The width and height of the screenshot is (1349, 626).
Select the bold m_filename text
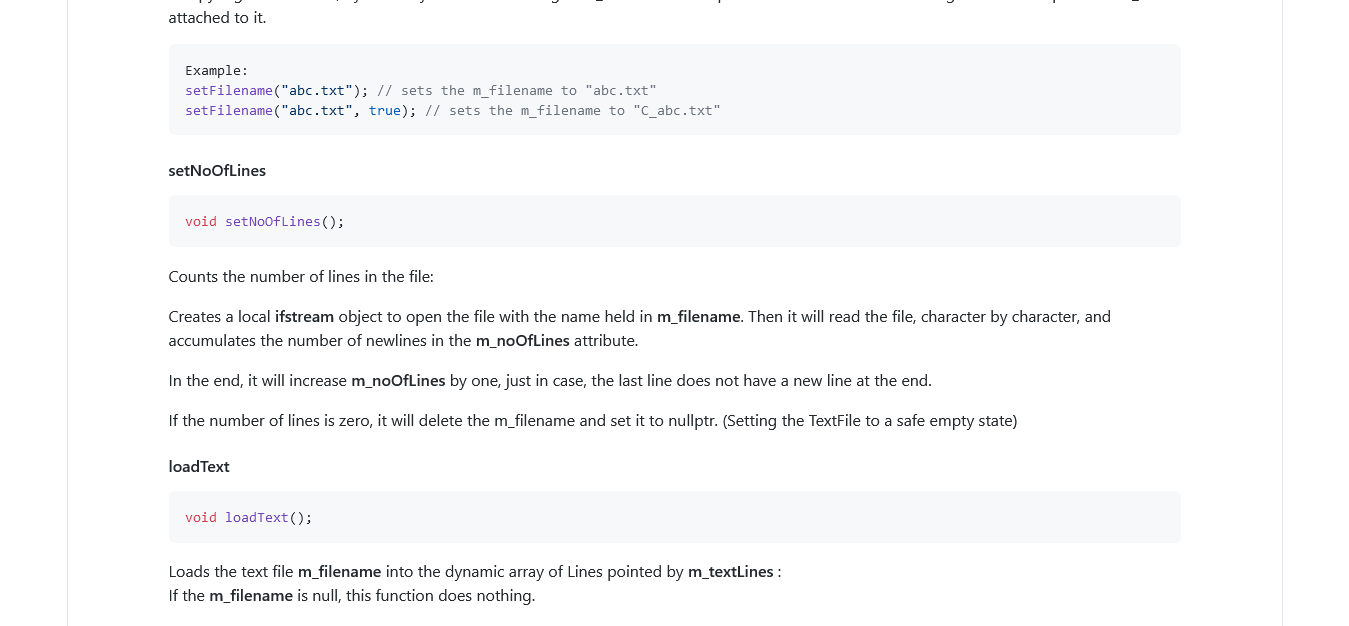pos(699,316)
